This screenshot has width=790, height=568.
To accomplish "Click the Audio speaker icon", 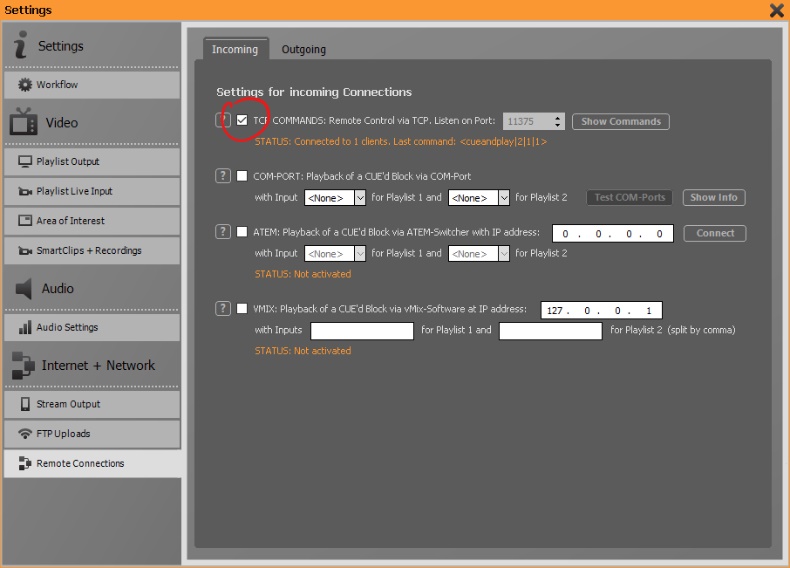I will 24,288.
